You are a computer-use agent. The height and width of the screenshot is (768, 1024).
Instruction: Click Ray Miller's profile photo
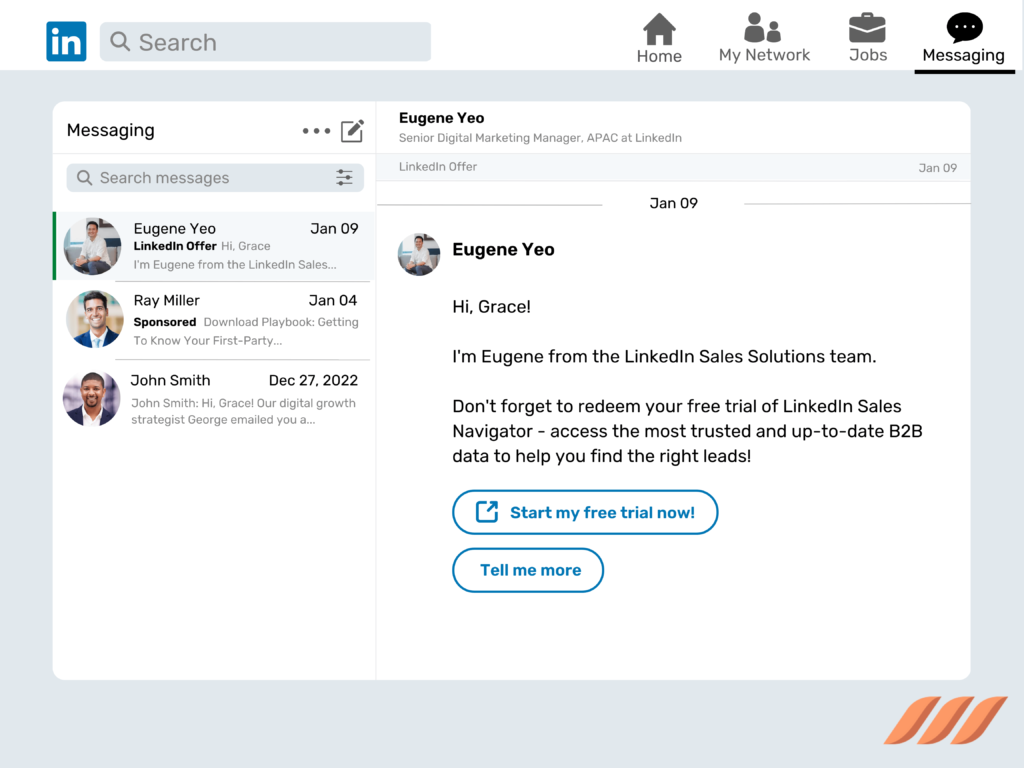pyautogui.click(x=94, y=320)
